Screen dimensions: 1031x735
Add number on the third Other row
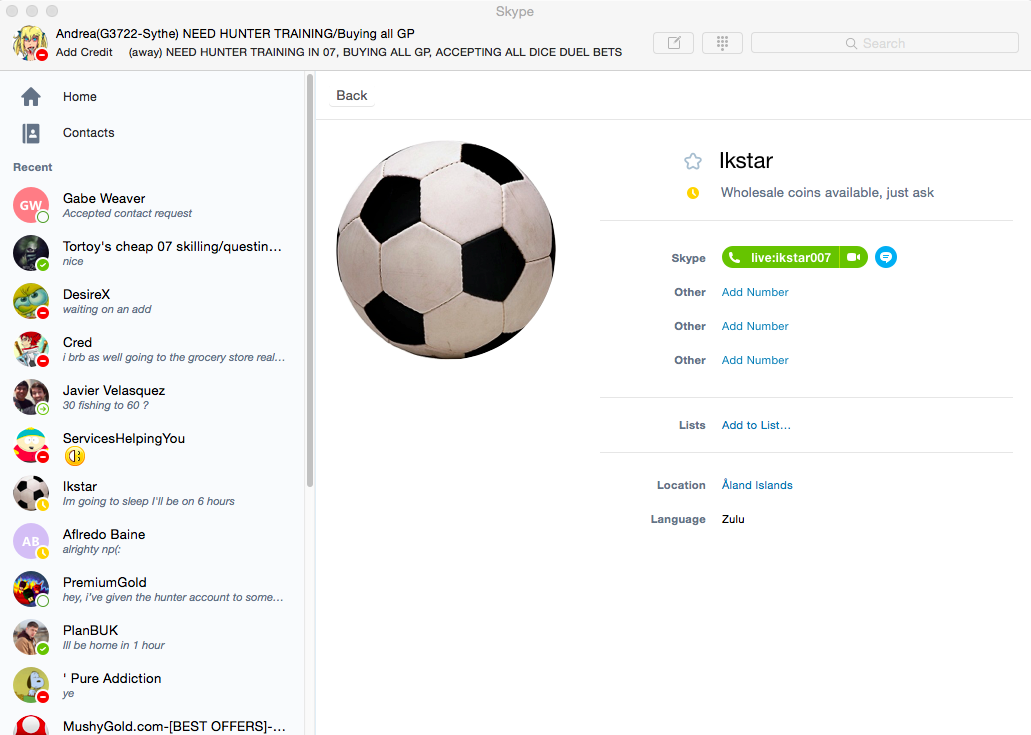click(x=755, y=360)
